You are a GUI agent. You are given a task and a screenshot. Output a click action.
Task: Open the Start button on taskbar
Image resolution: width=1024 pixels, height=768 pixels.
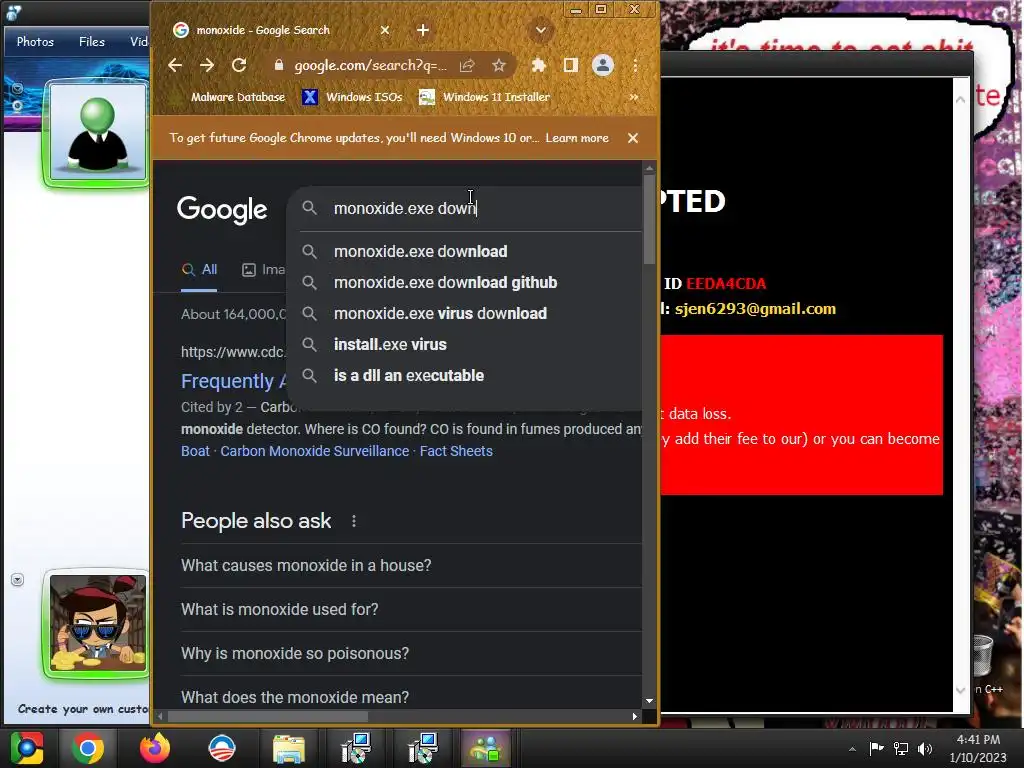[x=27, y=748]
